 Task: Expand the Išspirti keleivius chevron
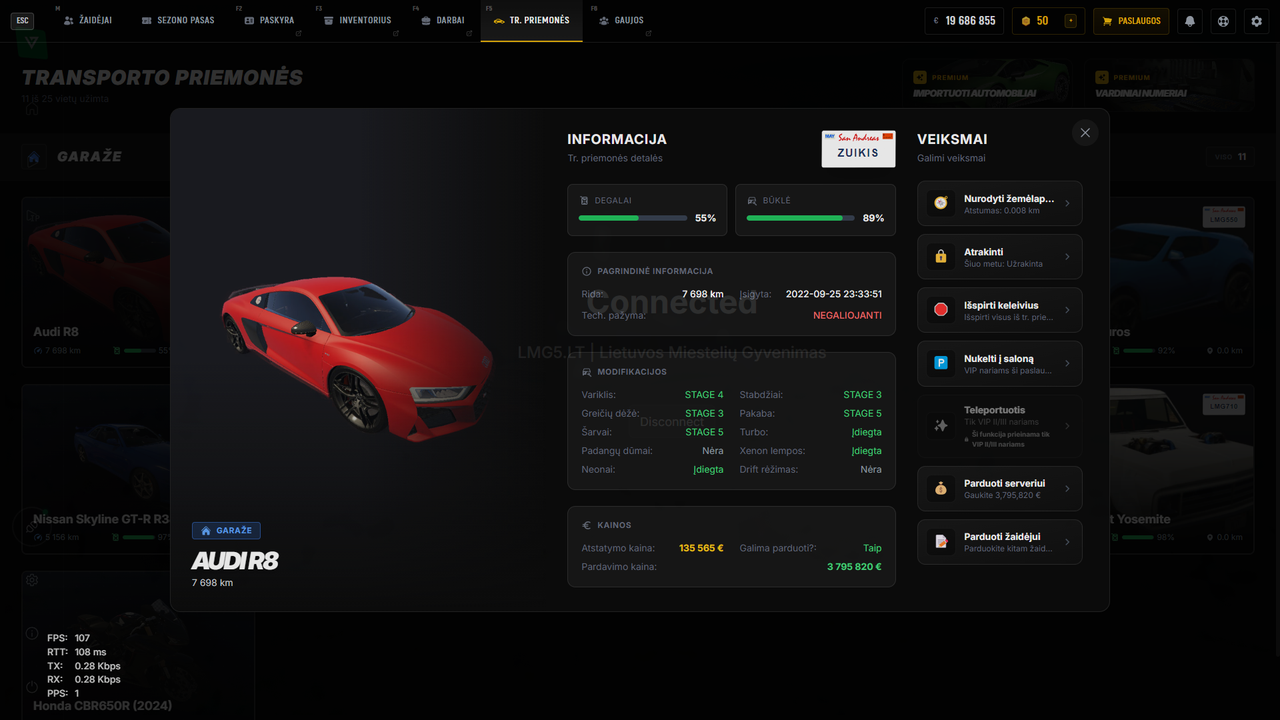pos(1067,310)
